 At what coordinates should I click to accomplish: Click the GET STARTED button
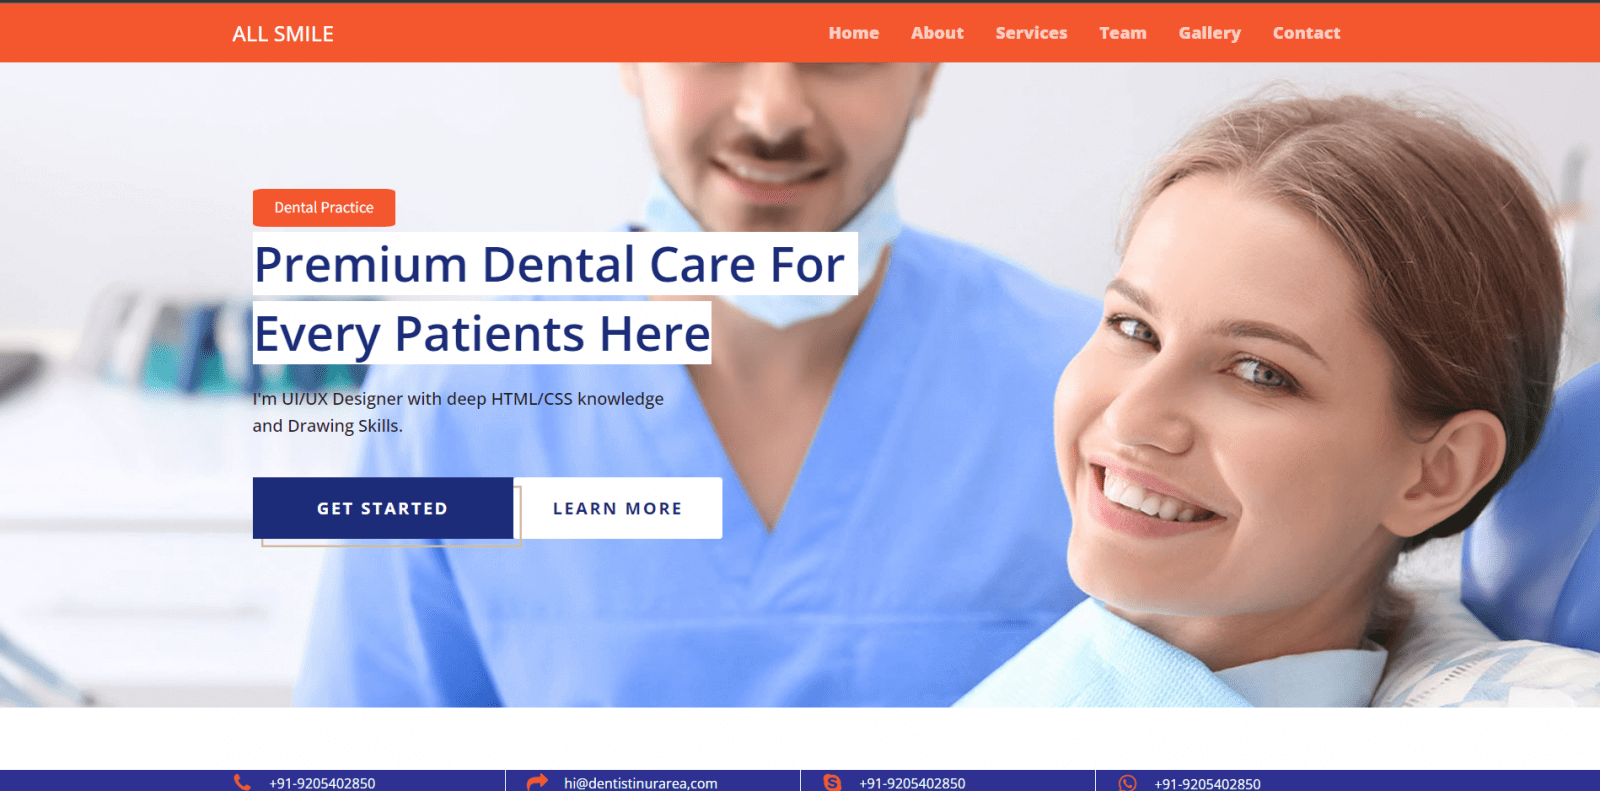point(383,508)
